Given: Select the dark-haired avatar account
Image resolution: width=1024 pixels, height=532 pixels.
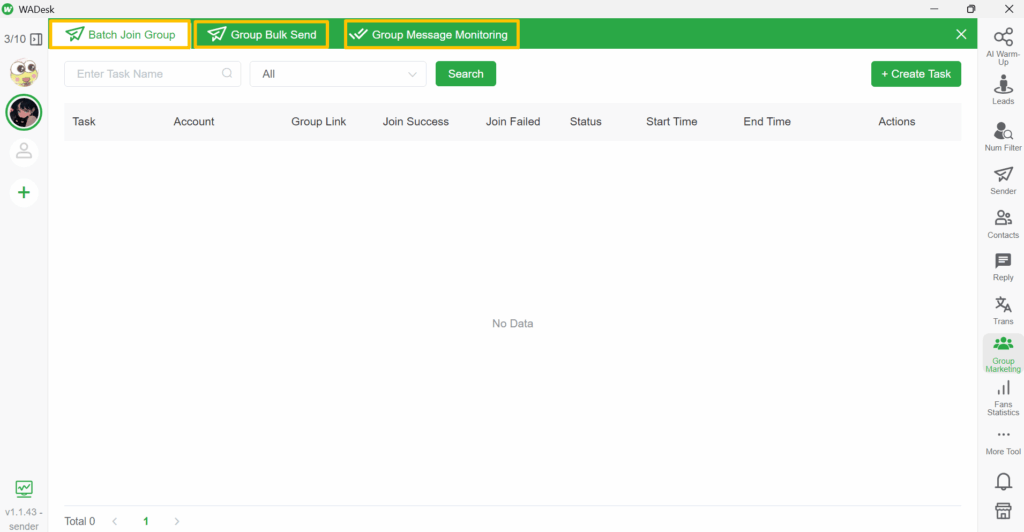Looking at the screenshot, I should pyautogui.click(x=24, y=112).
